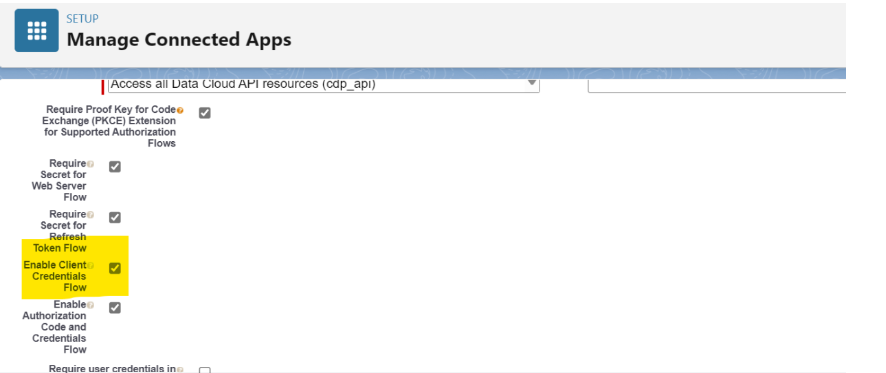The width and height of the screenshot is (886, 373).
Task: Toggle Require Secret for Refresh Token Flow checkbox
Action: click(x=115, y=218)
